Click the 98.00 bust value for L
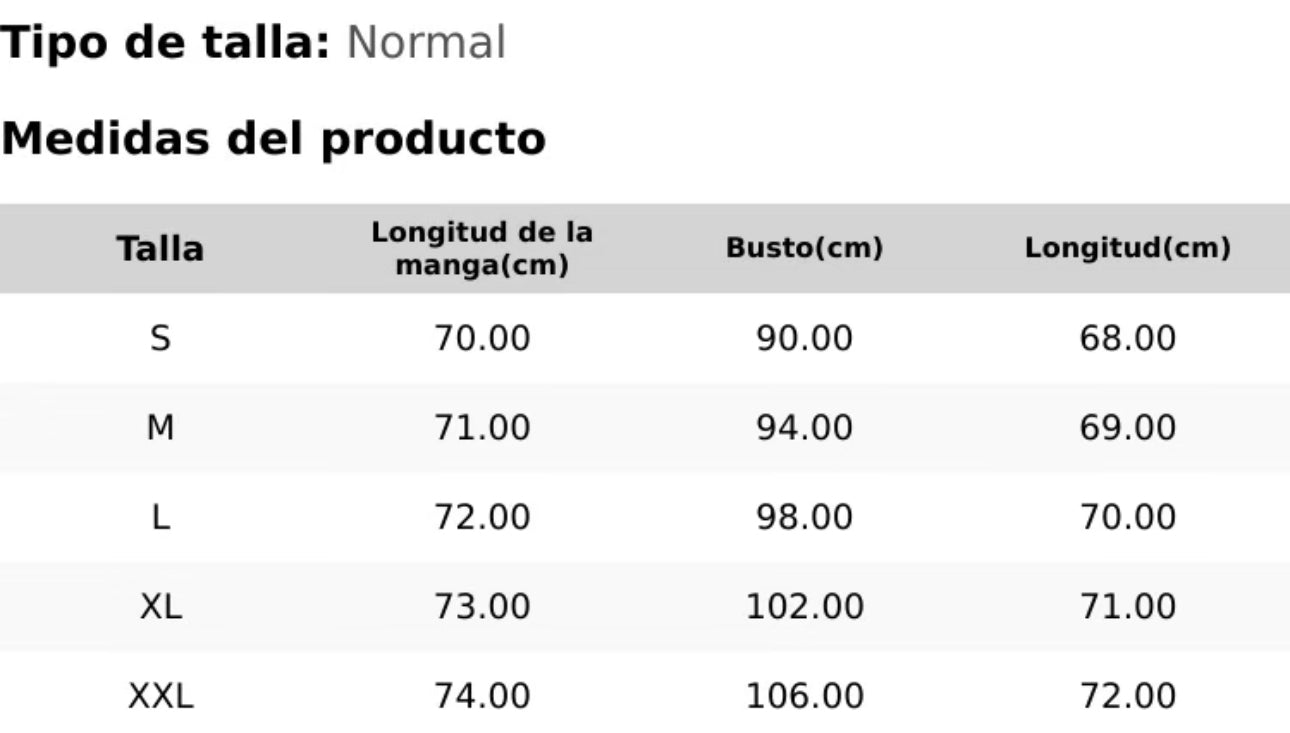Screen dimensions: 1290x733 click(805, 517)
